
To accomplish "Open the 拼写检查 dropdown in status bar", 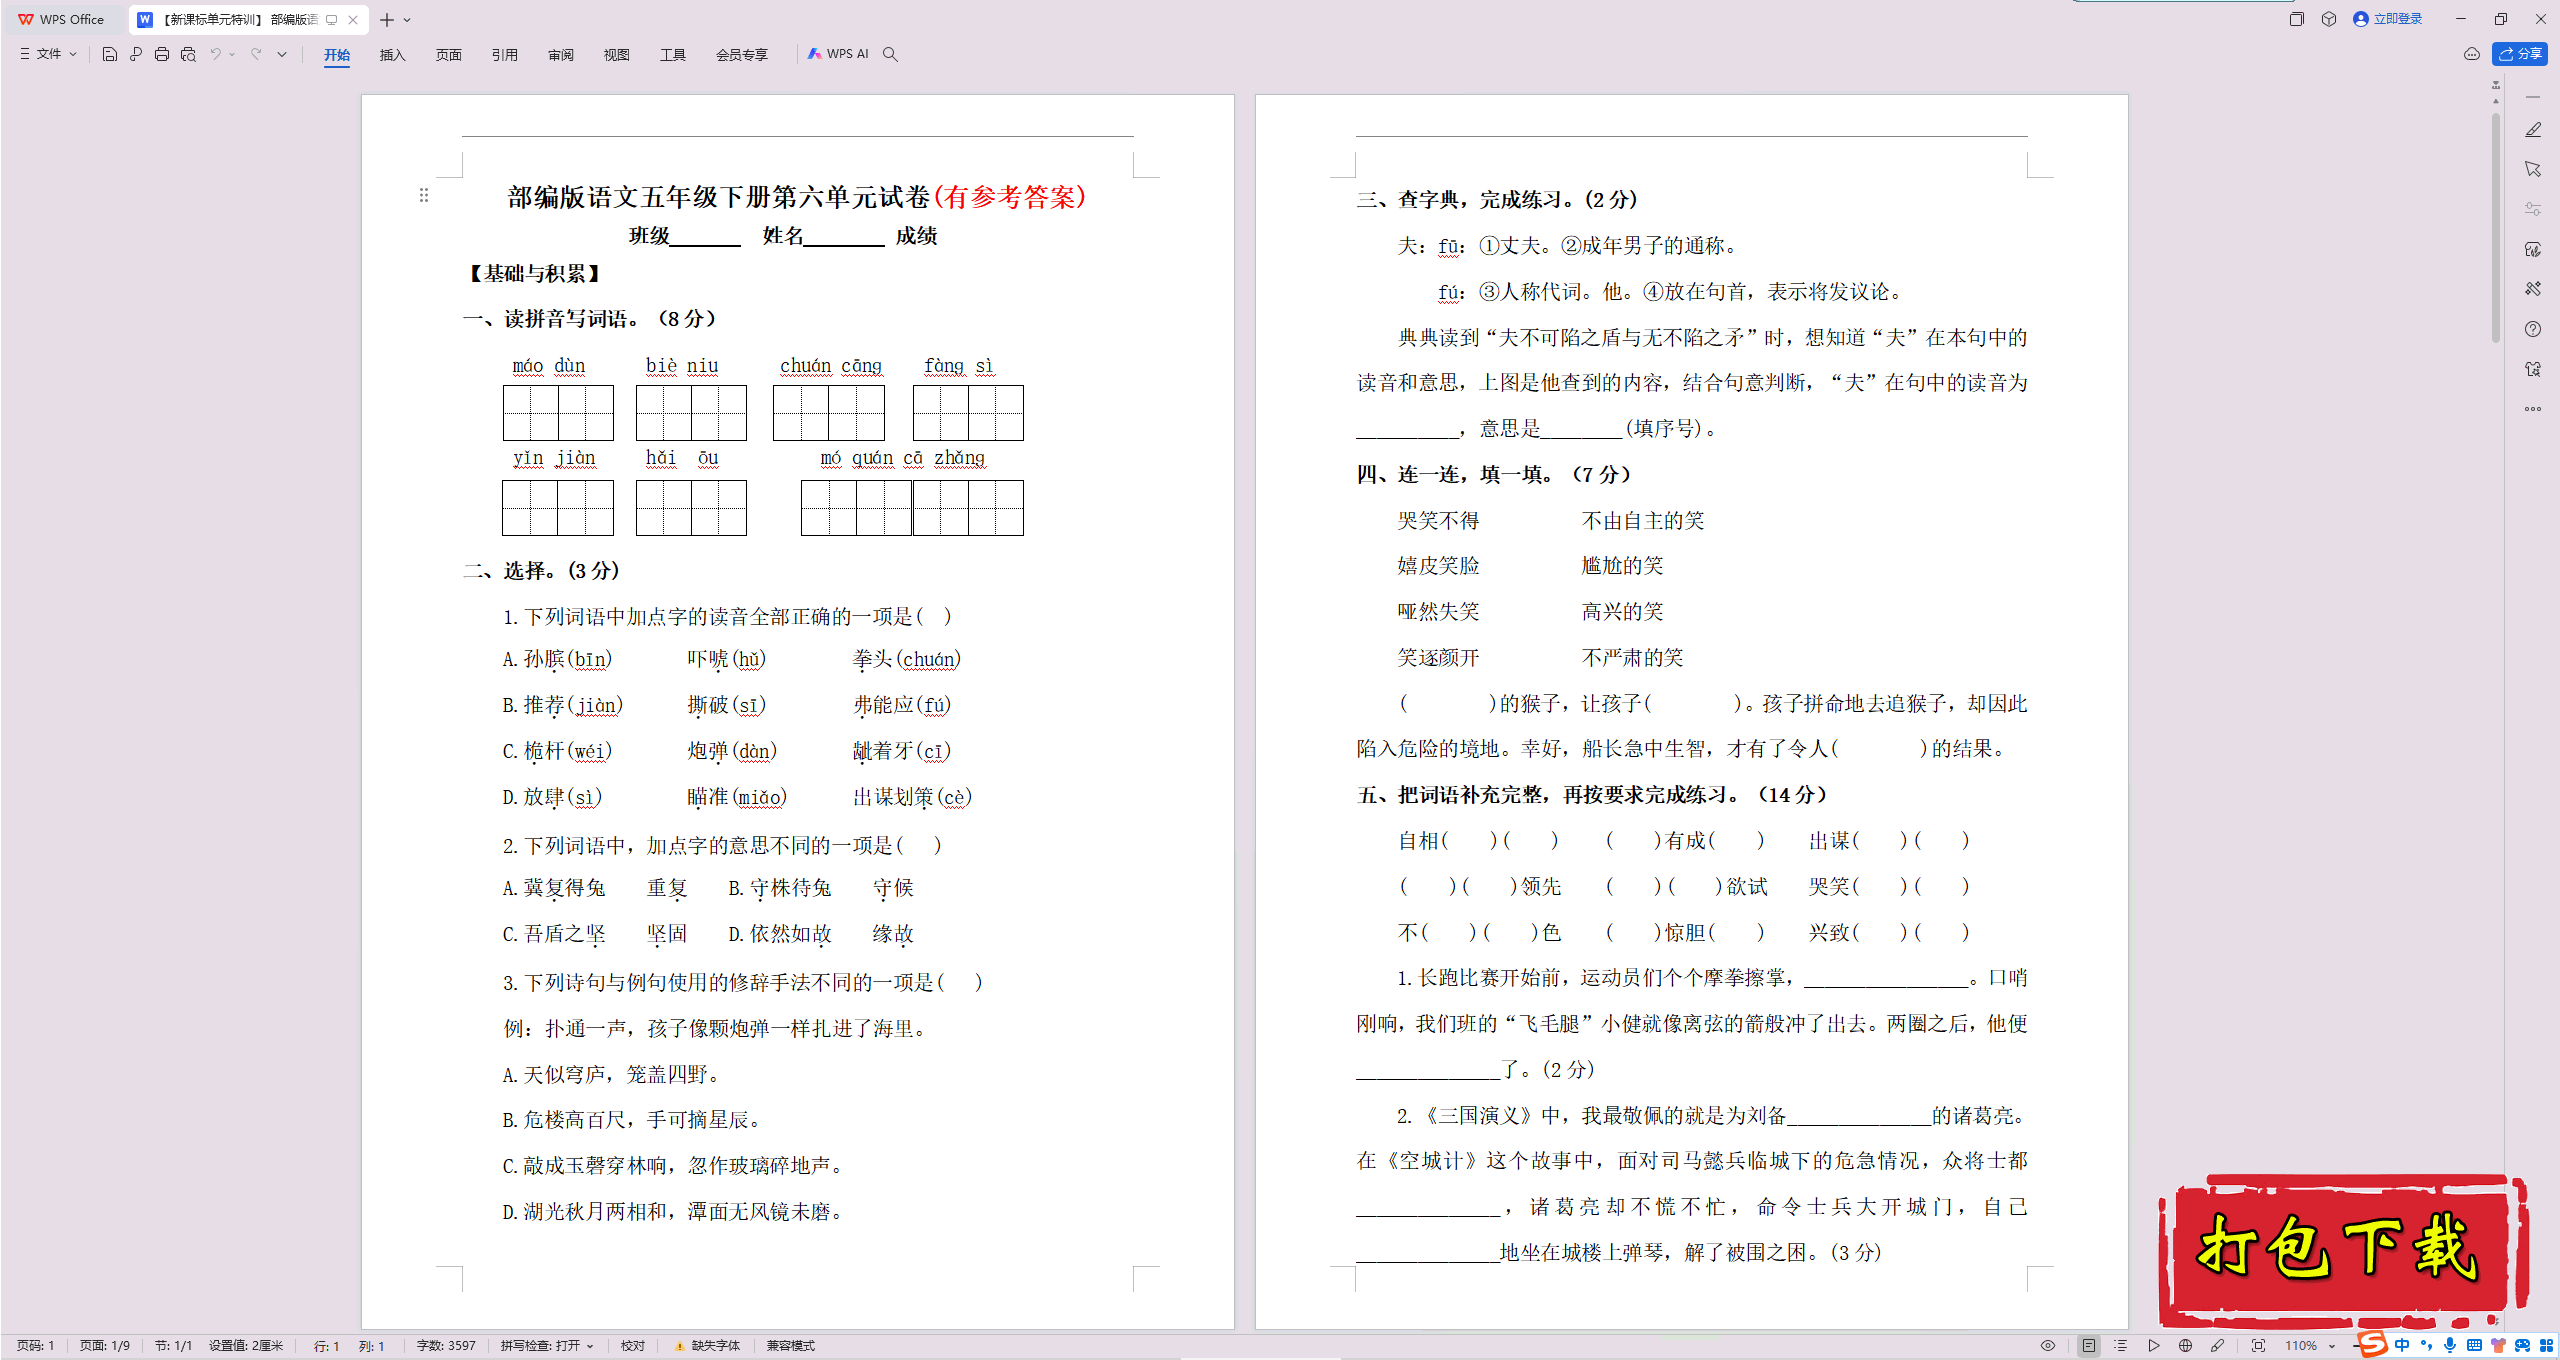I will (x=547, y=1346).
